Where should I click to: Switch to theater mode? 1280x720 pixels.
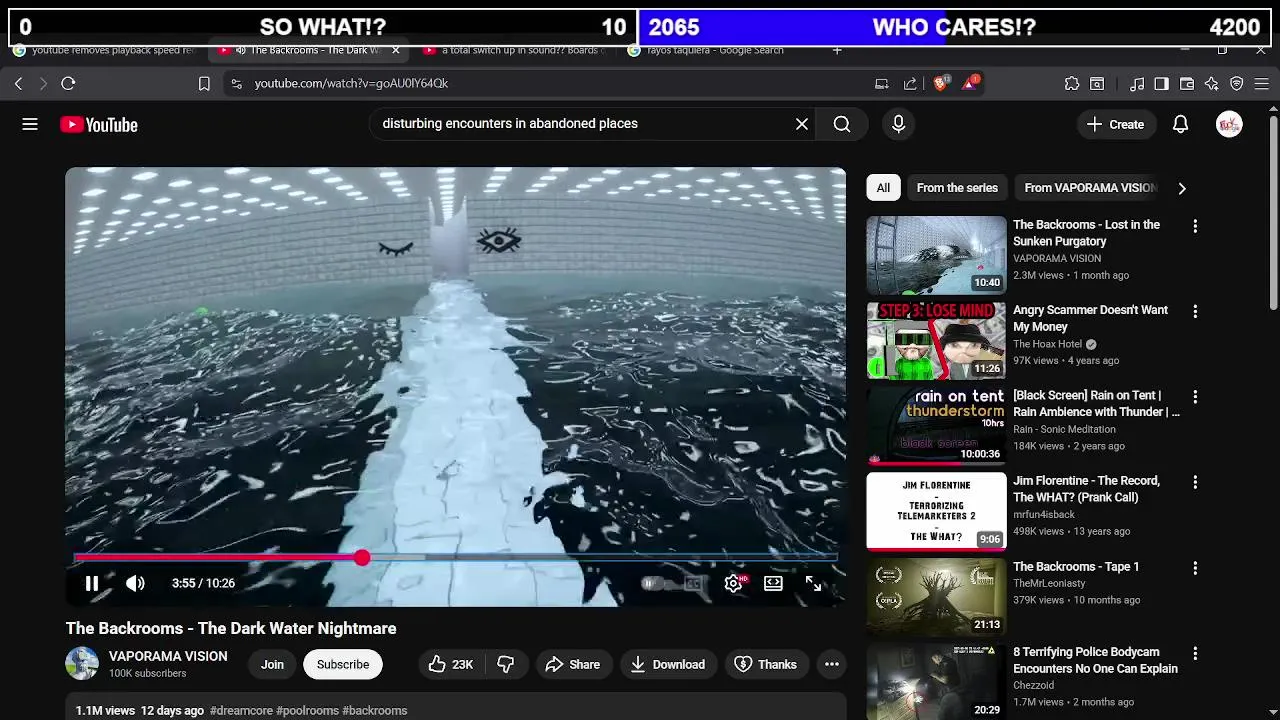tap(773, 583)
